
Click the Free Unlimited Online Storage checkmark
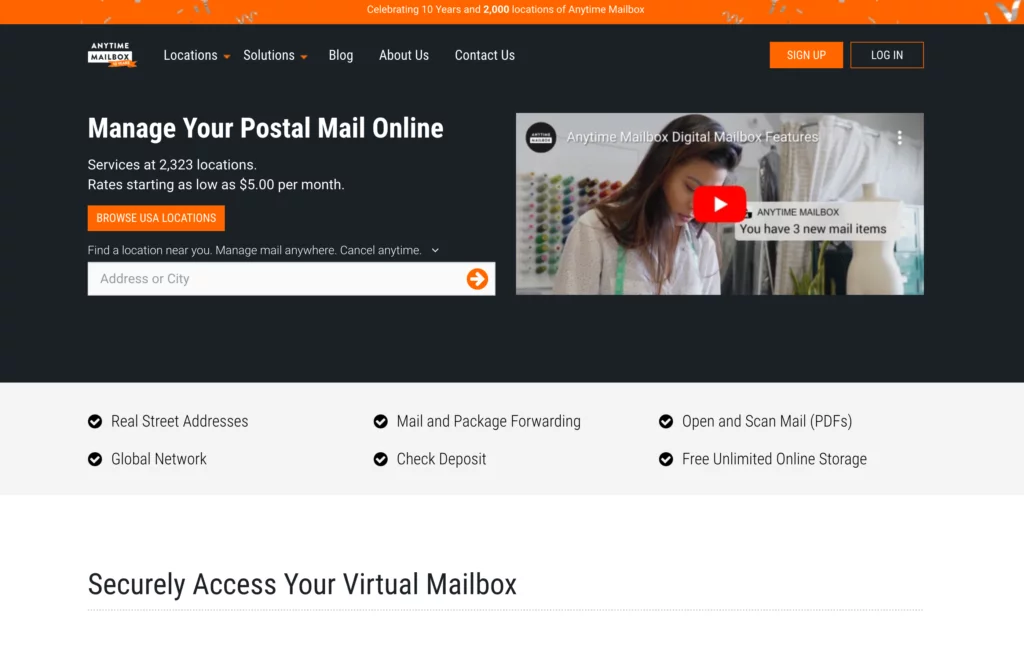665,459
